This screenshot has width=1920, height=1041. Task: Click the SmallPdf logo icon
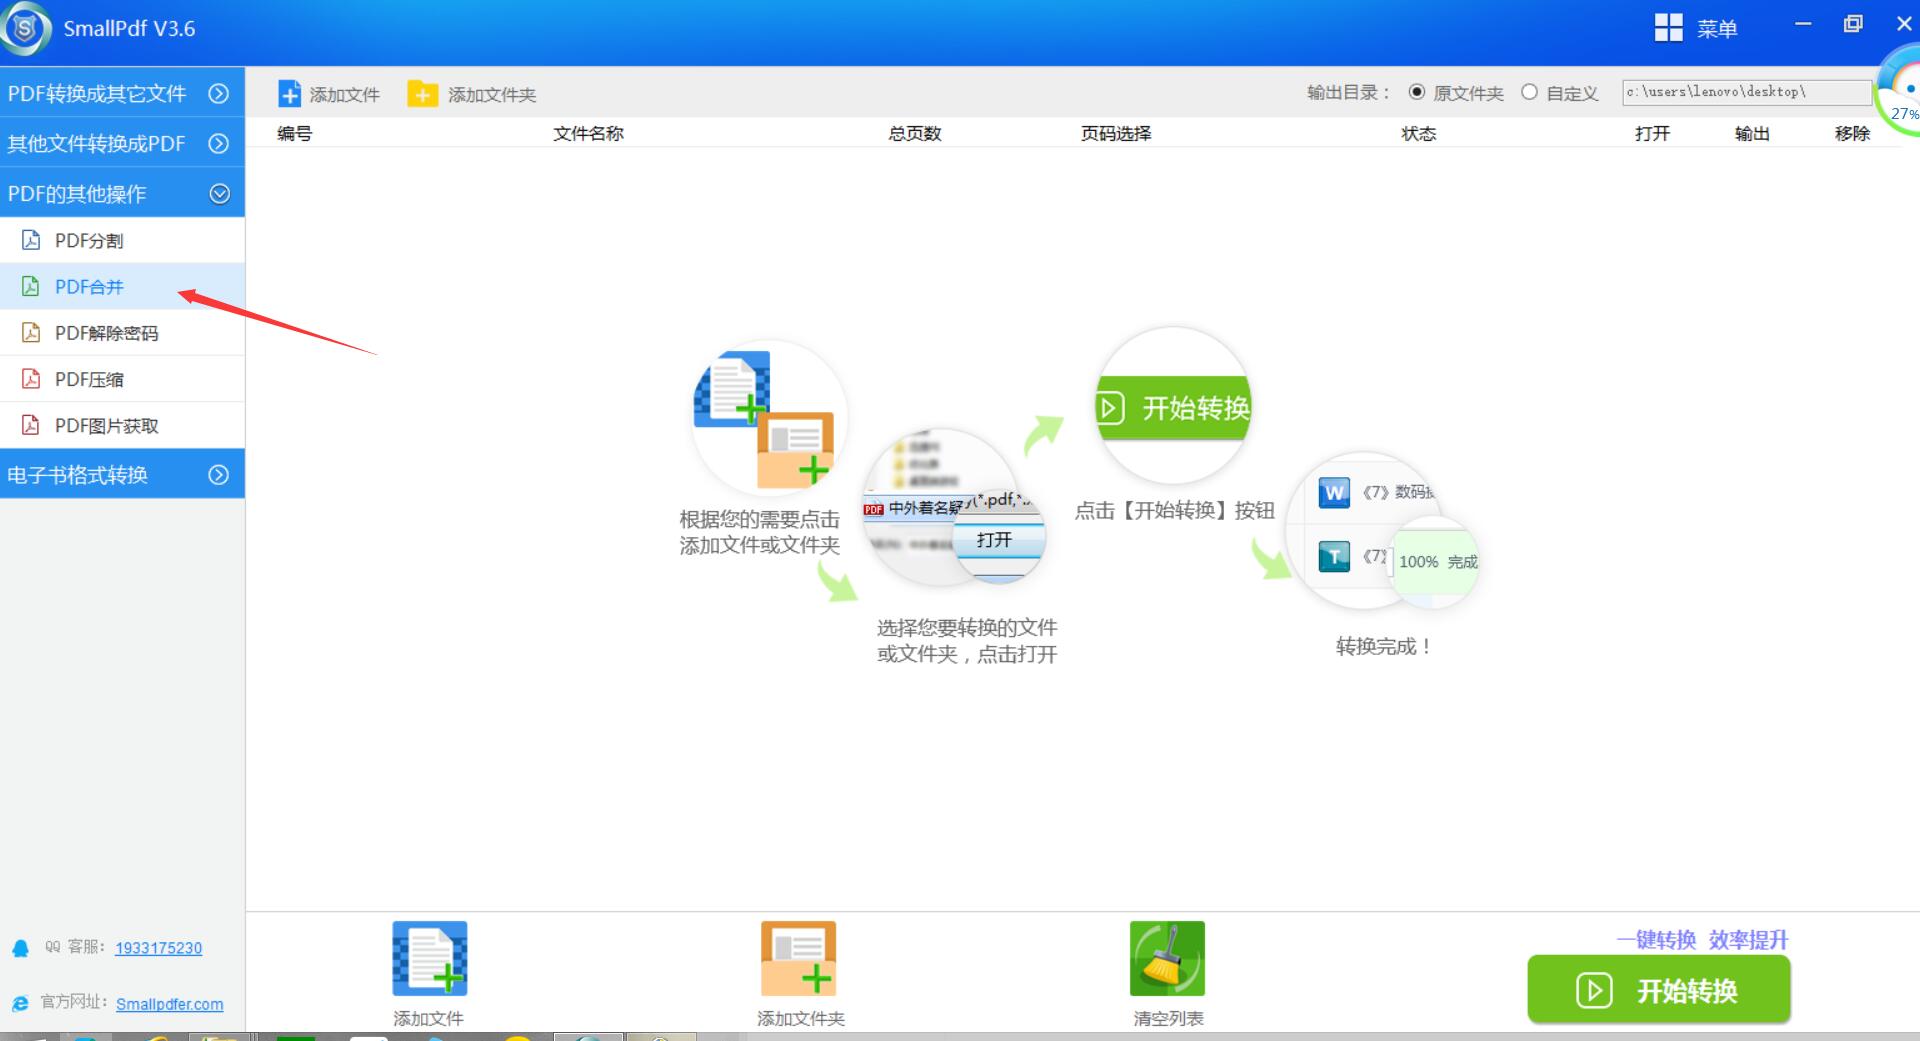click(x=25, y=28)
